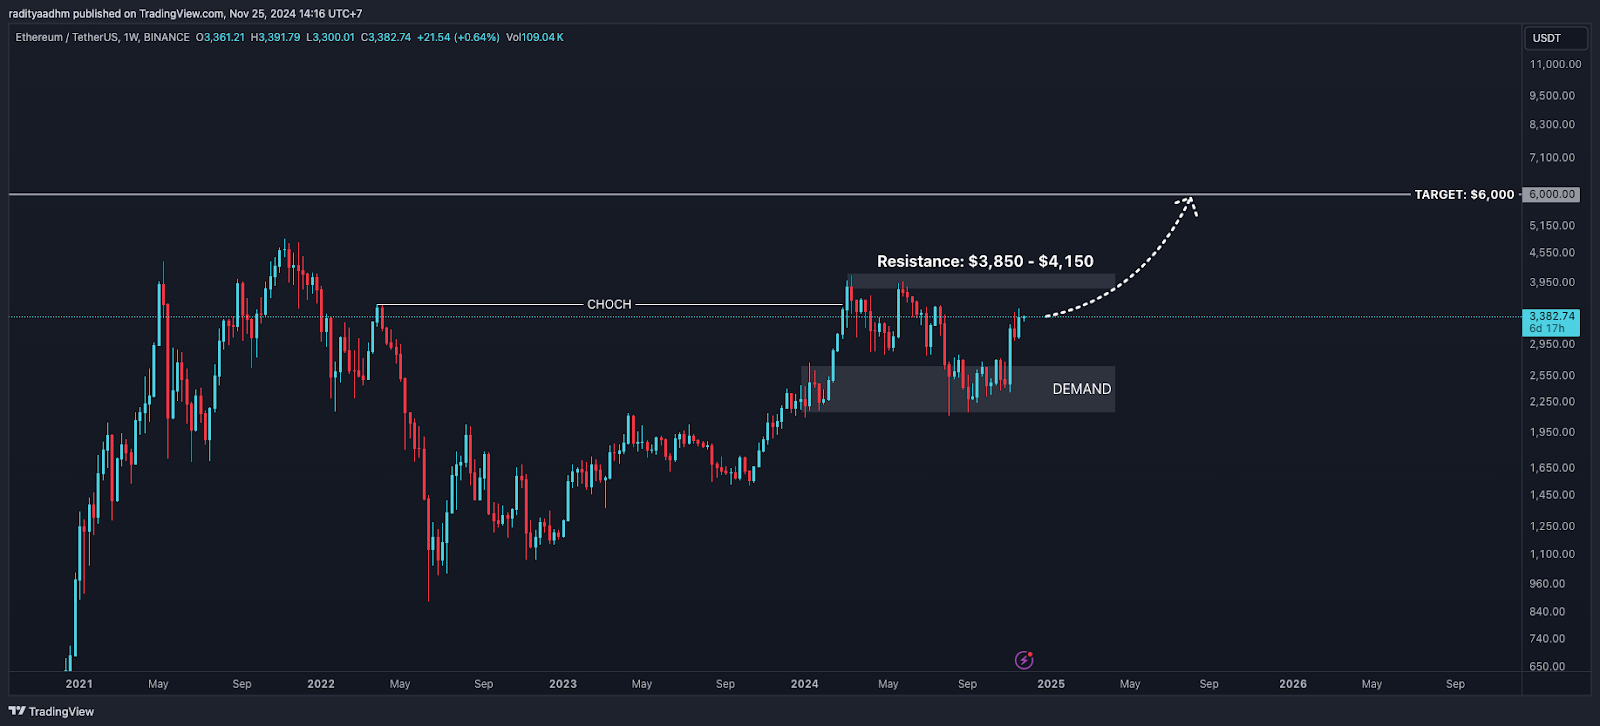
Task: Click the 2026 label on time axis
Action: 1293,684
